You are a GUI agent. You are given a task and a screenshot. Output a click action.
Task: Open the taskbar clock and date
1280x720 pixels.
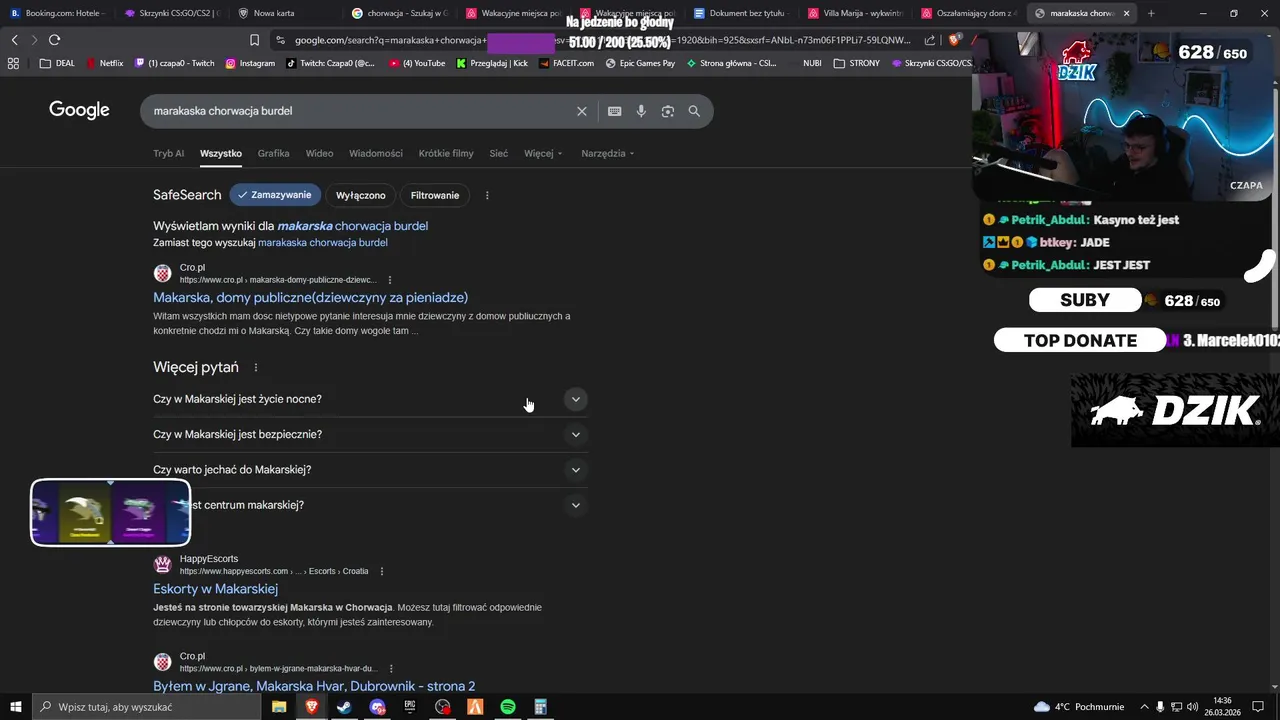[x=1222, y=707]
